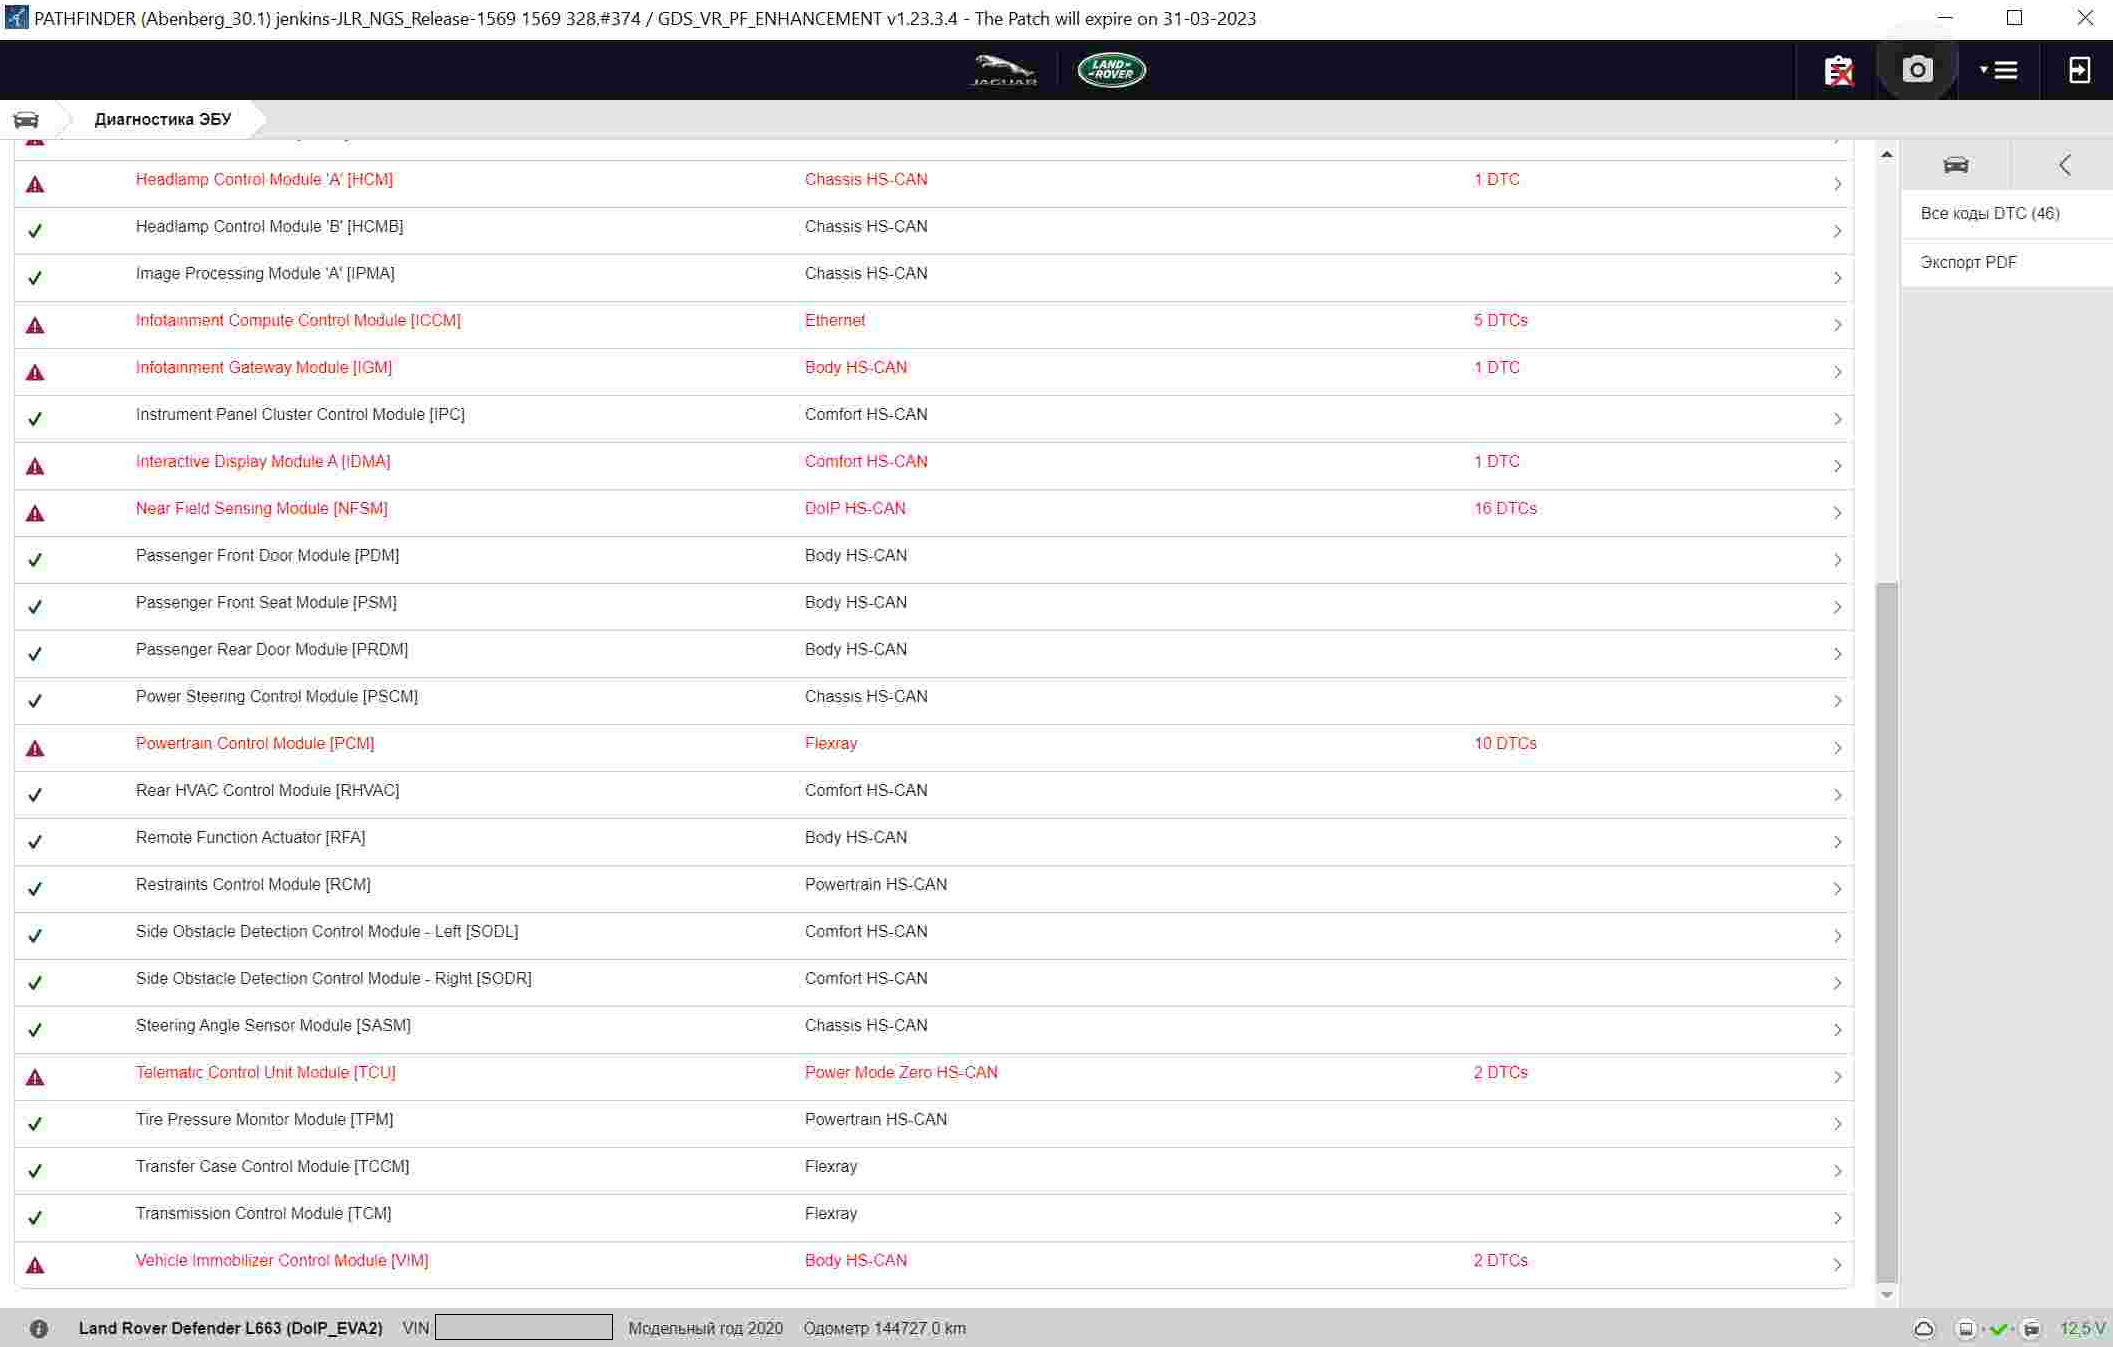The height and width of the screenshot is (1347, 2113).
Task: Click the cloud status icon at bottom right
Action: tap(1923, 1328)
